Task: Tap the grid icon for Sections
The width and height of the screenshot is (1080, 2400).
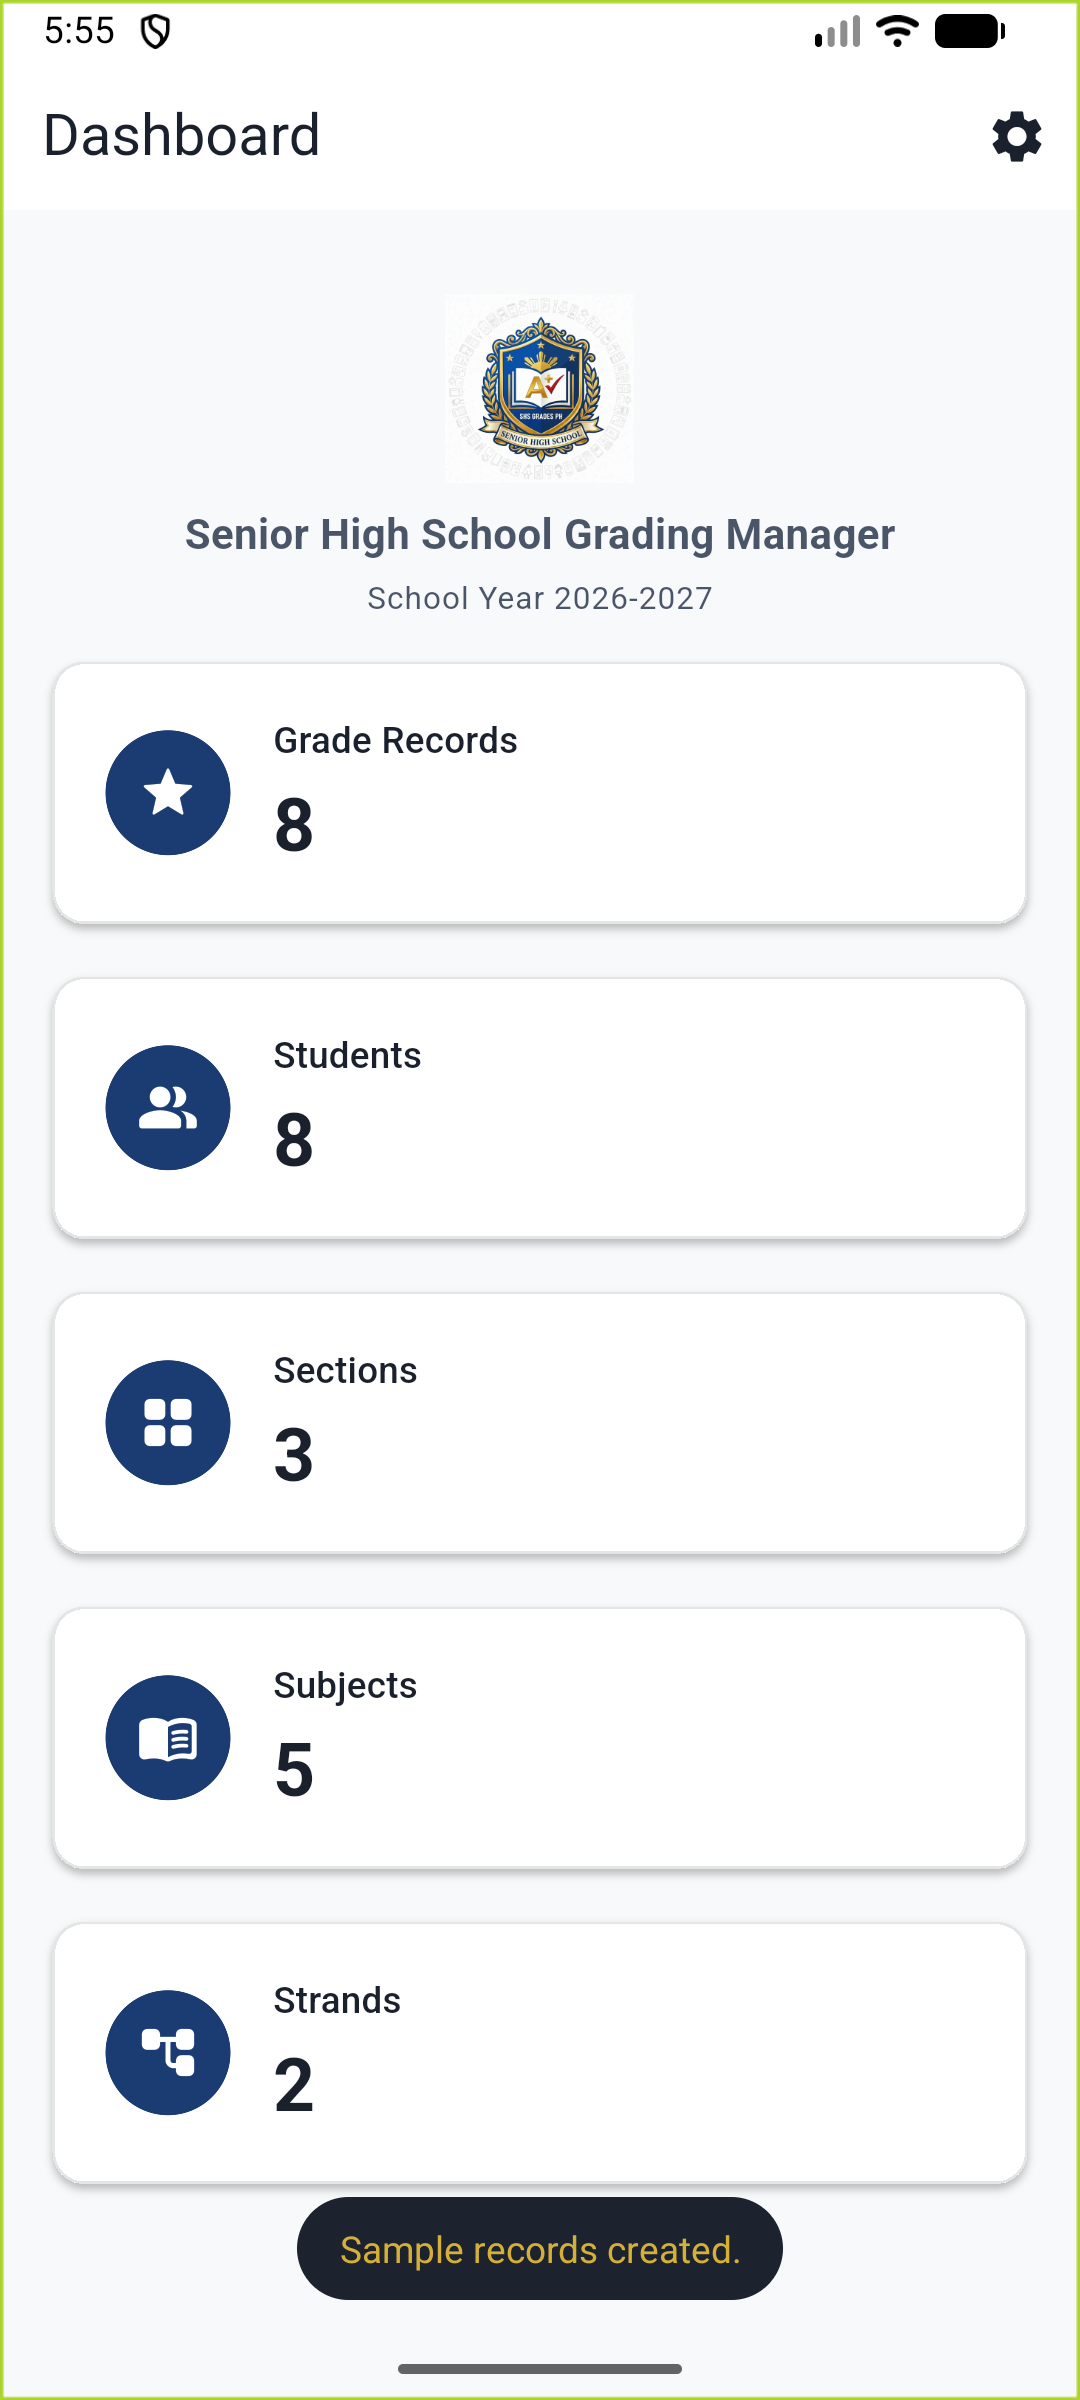Action: [168, 1423]
